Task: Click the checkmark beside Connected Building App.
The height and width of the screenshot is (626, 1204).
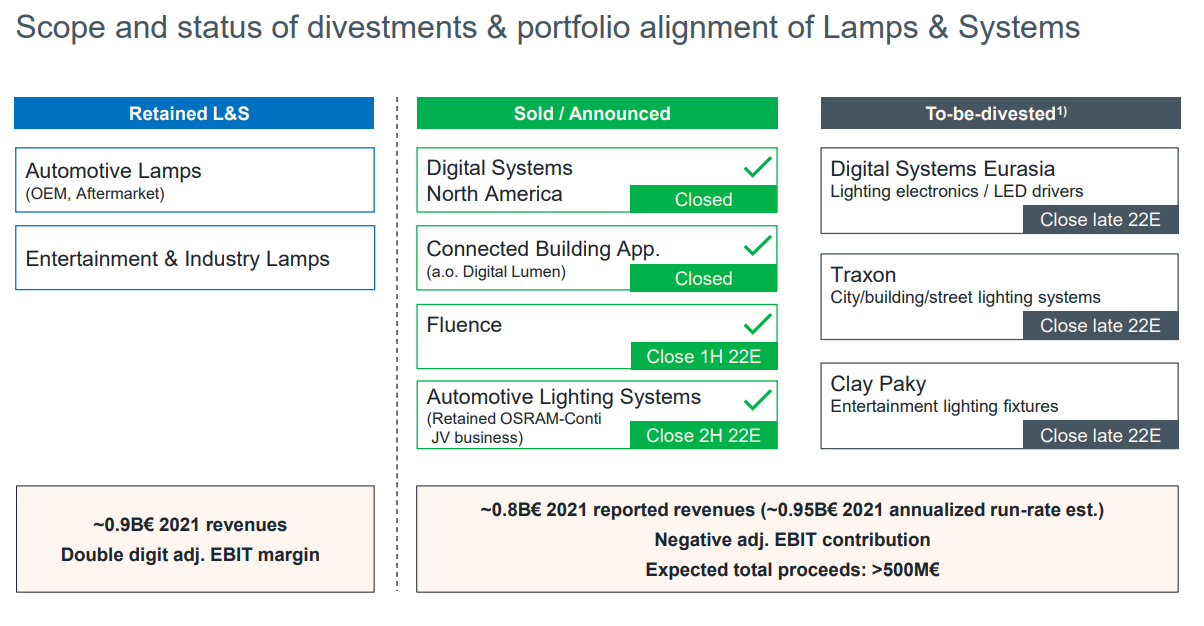Action: point(758,244)
